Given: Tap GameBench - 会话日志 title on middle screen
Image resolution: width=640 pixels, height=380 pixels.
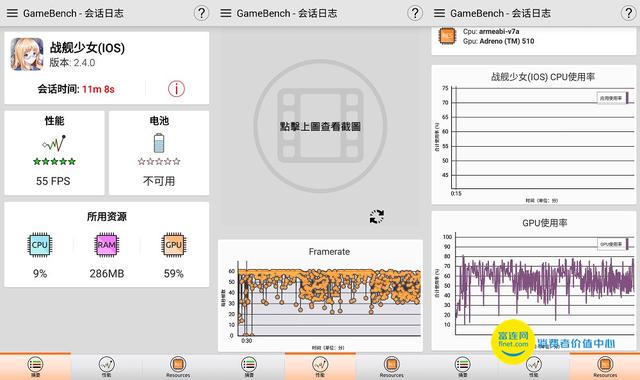Looking at the screenshot, I should [x=287, y=13].
